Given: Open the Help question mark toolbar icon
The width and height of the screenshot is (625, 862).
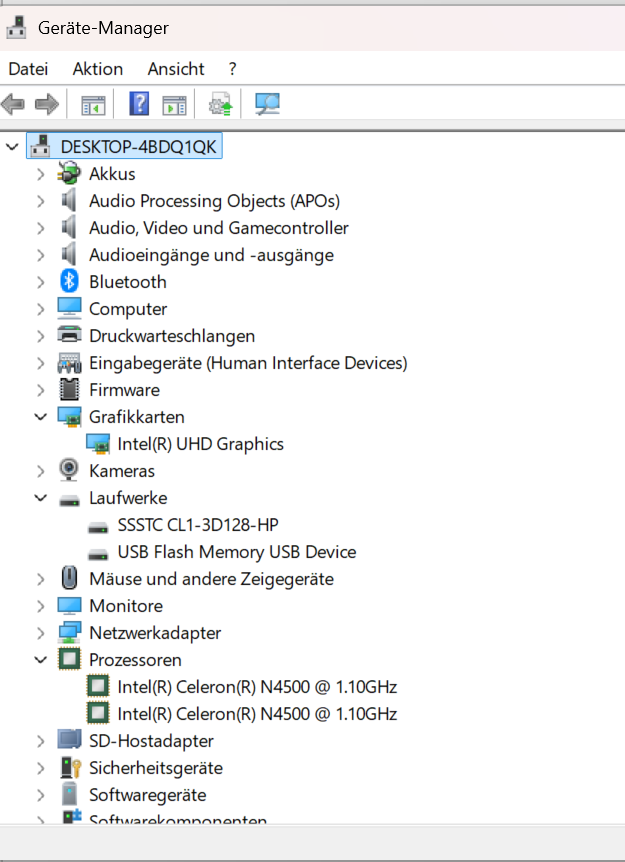Looking at the screenshot, I should pos(139,103).
